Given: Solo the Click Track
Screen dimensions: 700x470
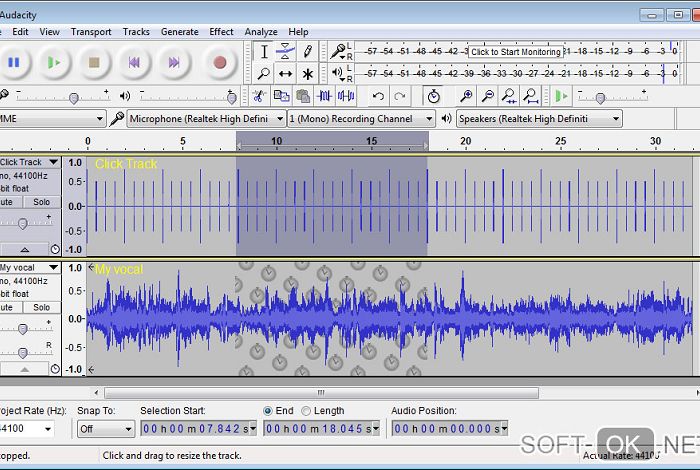Looking at the screenshot, I should (x=42, y=202).
